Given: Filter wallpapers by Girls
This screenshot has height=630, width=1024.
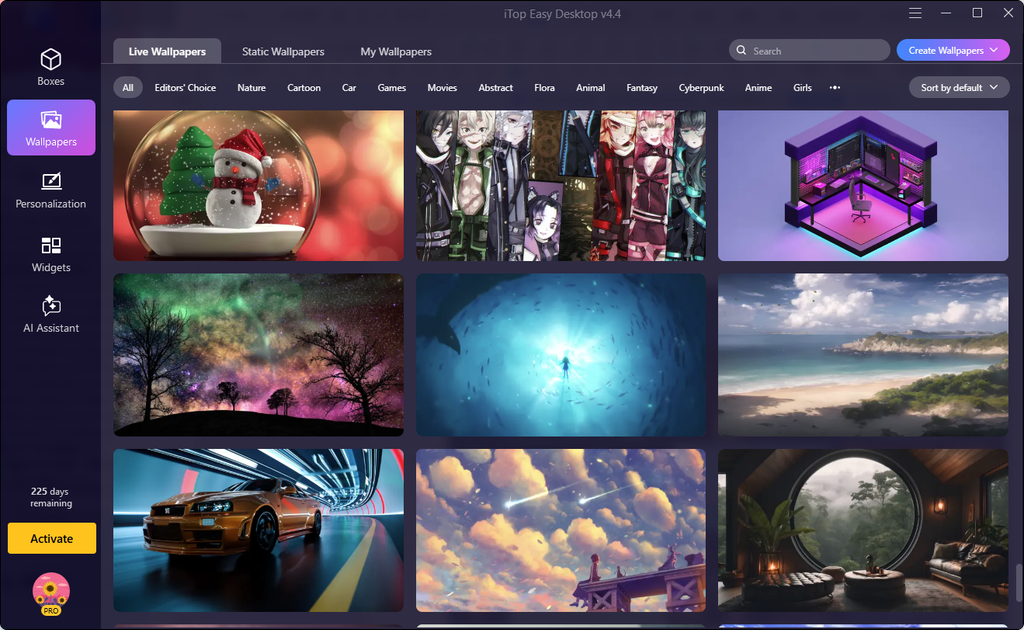Looking at the screenshot, I should [803, 87].
